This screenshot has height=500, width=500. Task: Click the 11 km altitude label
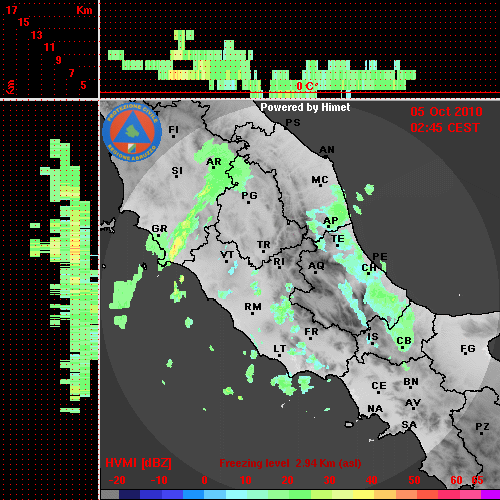click(49, 47)
